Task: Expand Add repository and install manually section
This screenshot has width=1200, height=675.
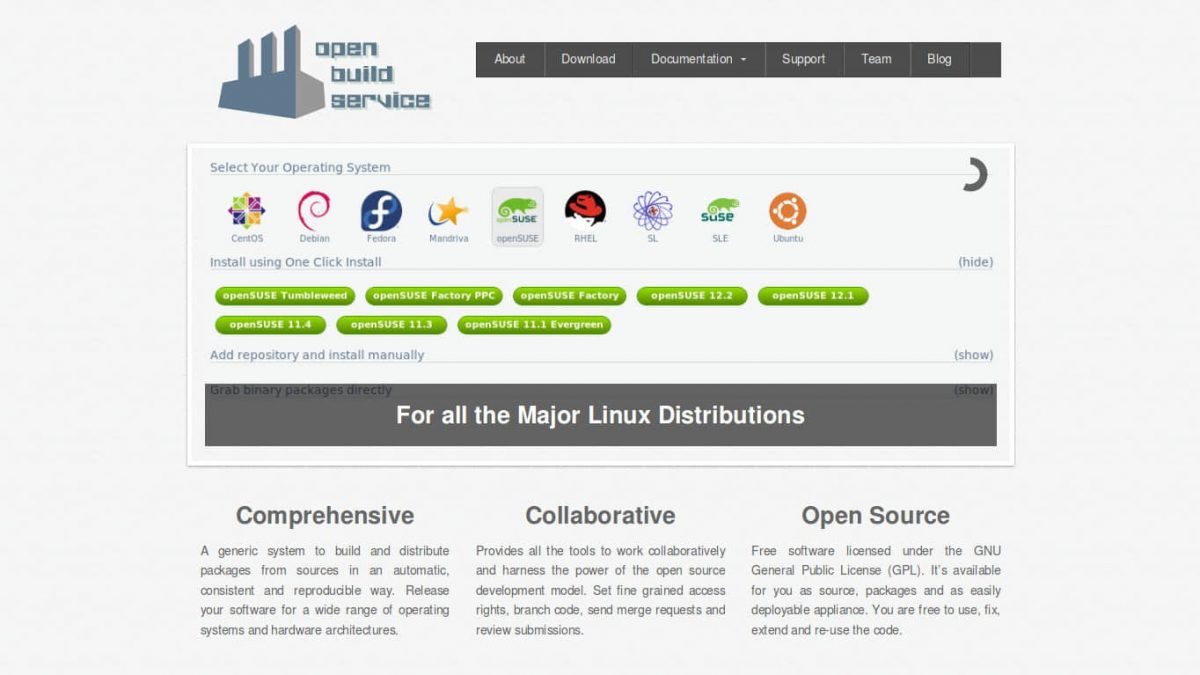Action: click(973, 355)
